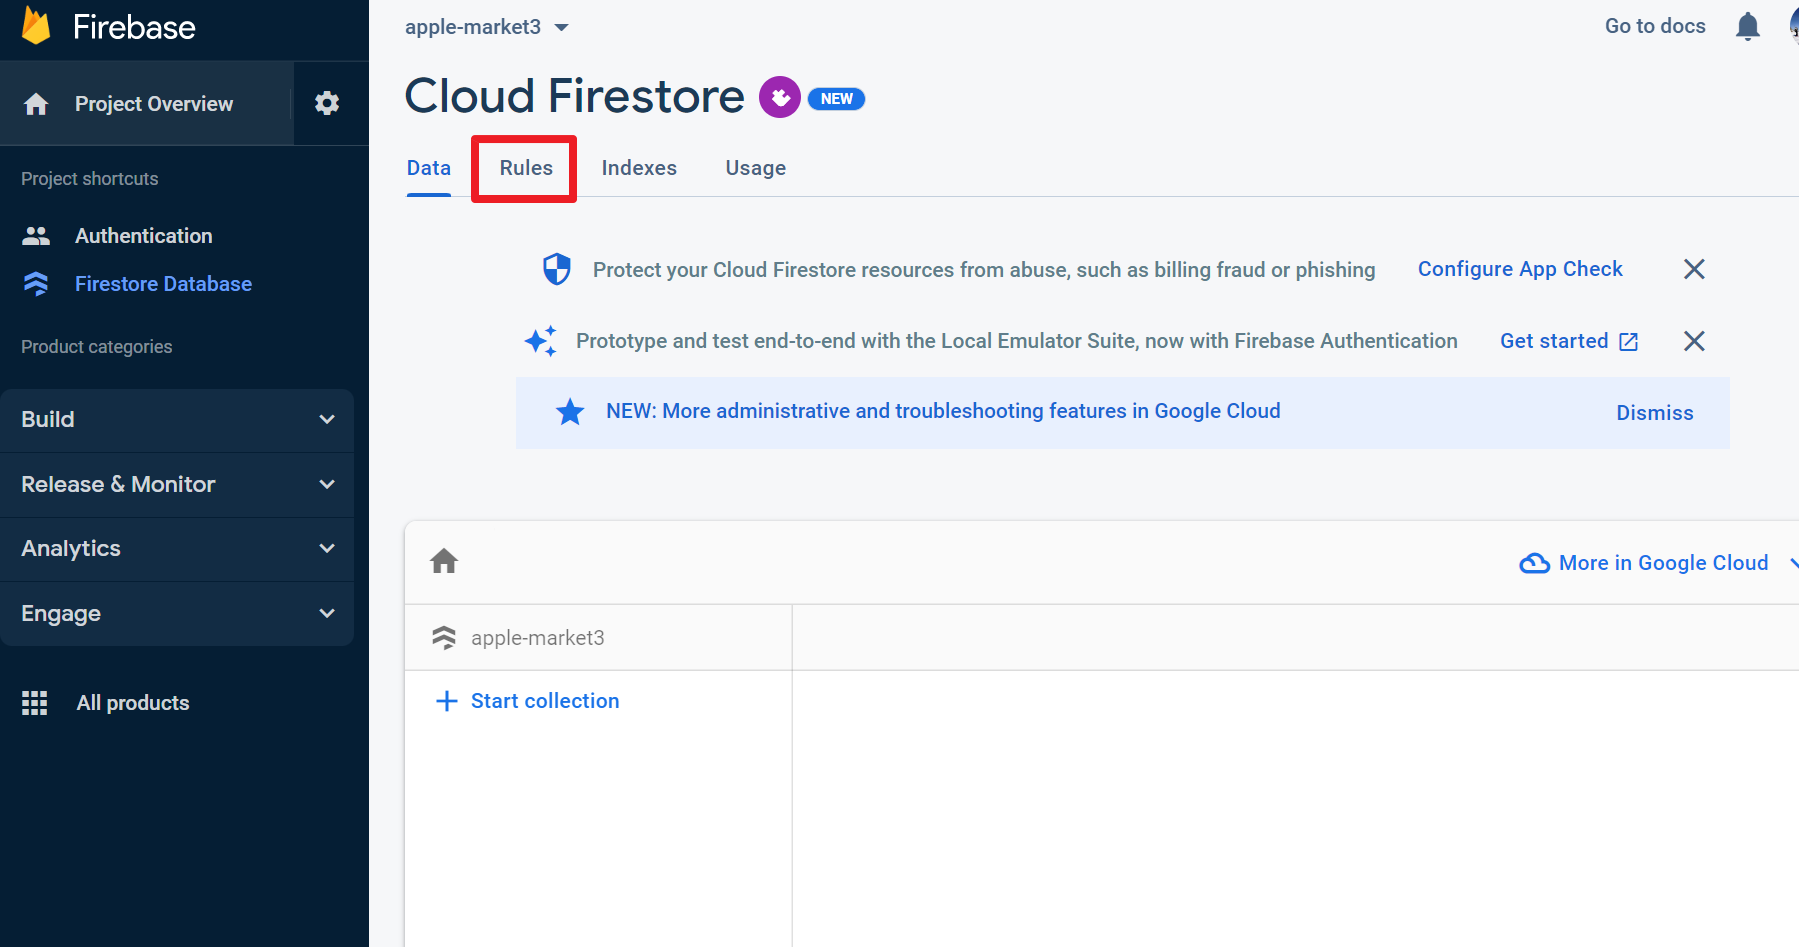This screenshot has height=947, width=1799.
Task: Expand the Engage category
Action: [177, 614]
